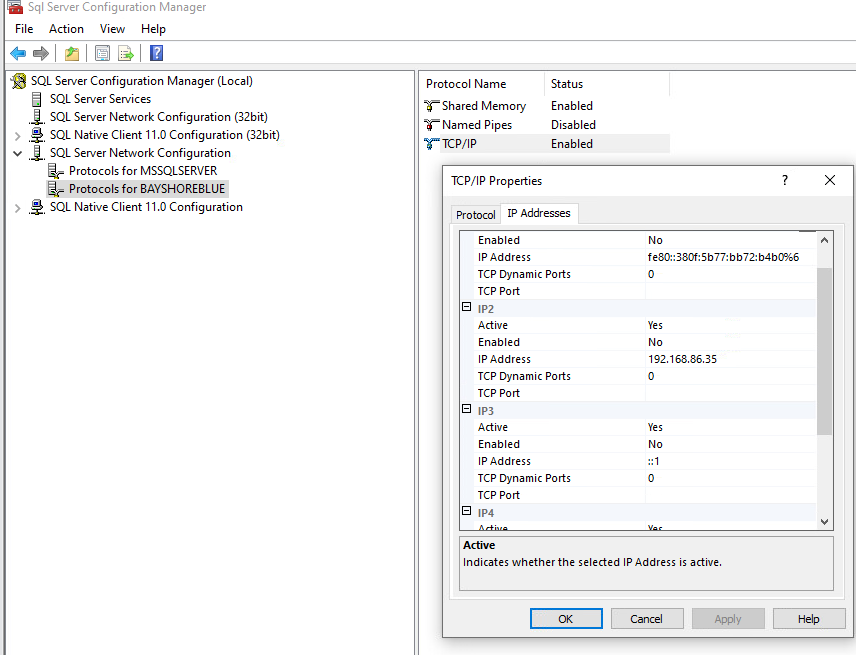Open the View menu
Image resolution: width=856 pixels, height=655 pixels.
pyautogui.click(x=112, y=29)
